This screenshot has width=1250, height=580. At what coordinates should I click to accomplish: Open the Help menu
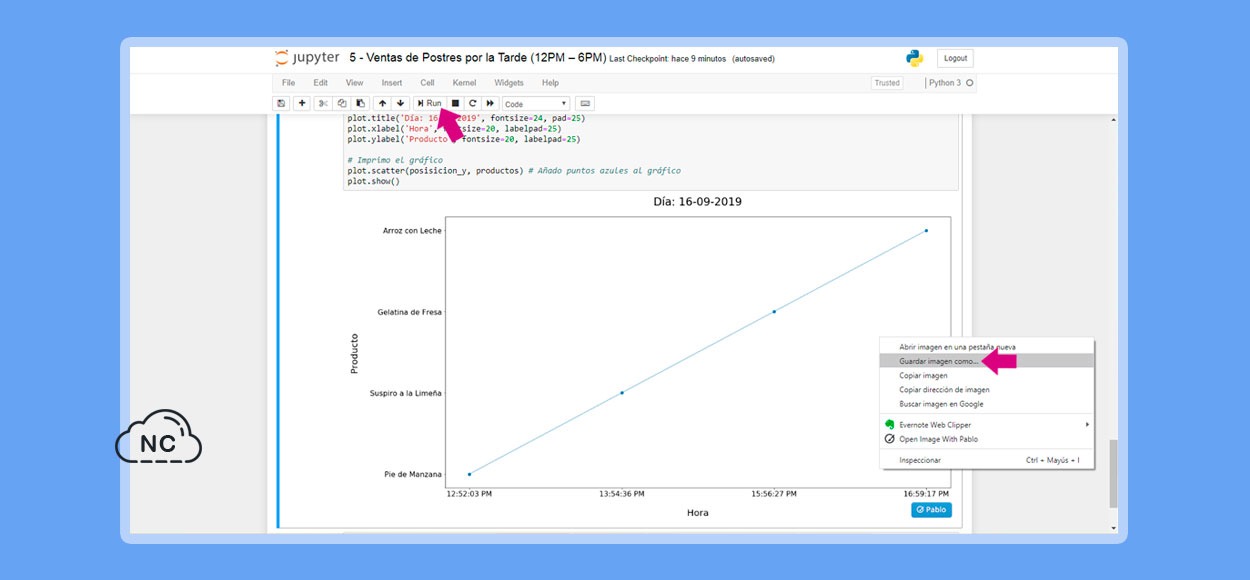click(550, 83)
